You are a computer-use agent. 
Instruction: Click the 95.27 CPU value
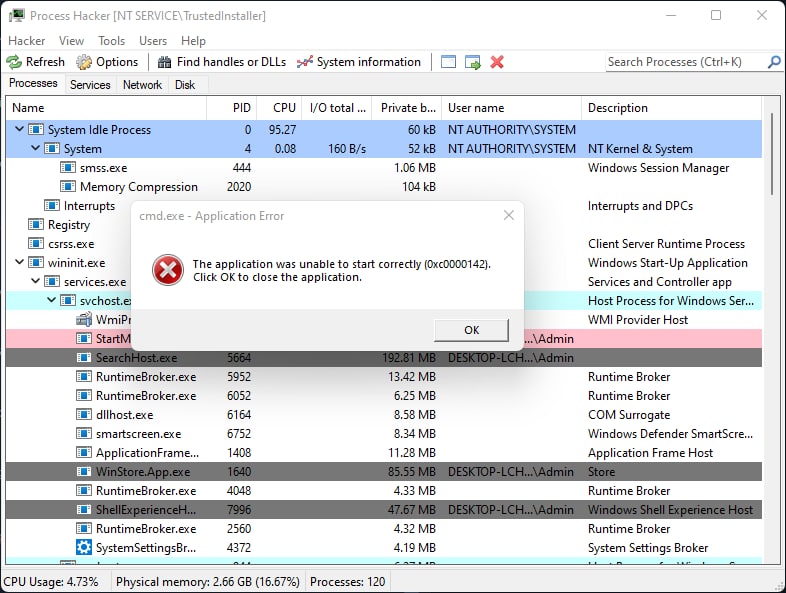pos(282,130)
